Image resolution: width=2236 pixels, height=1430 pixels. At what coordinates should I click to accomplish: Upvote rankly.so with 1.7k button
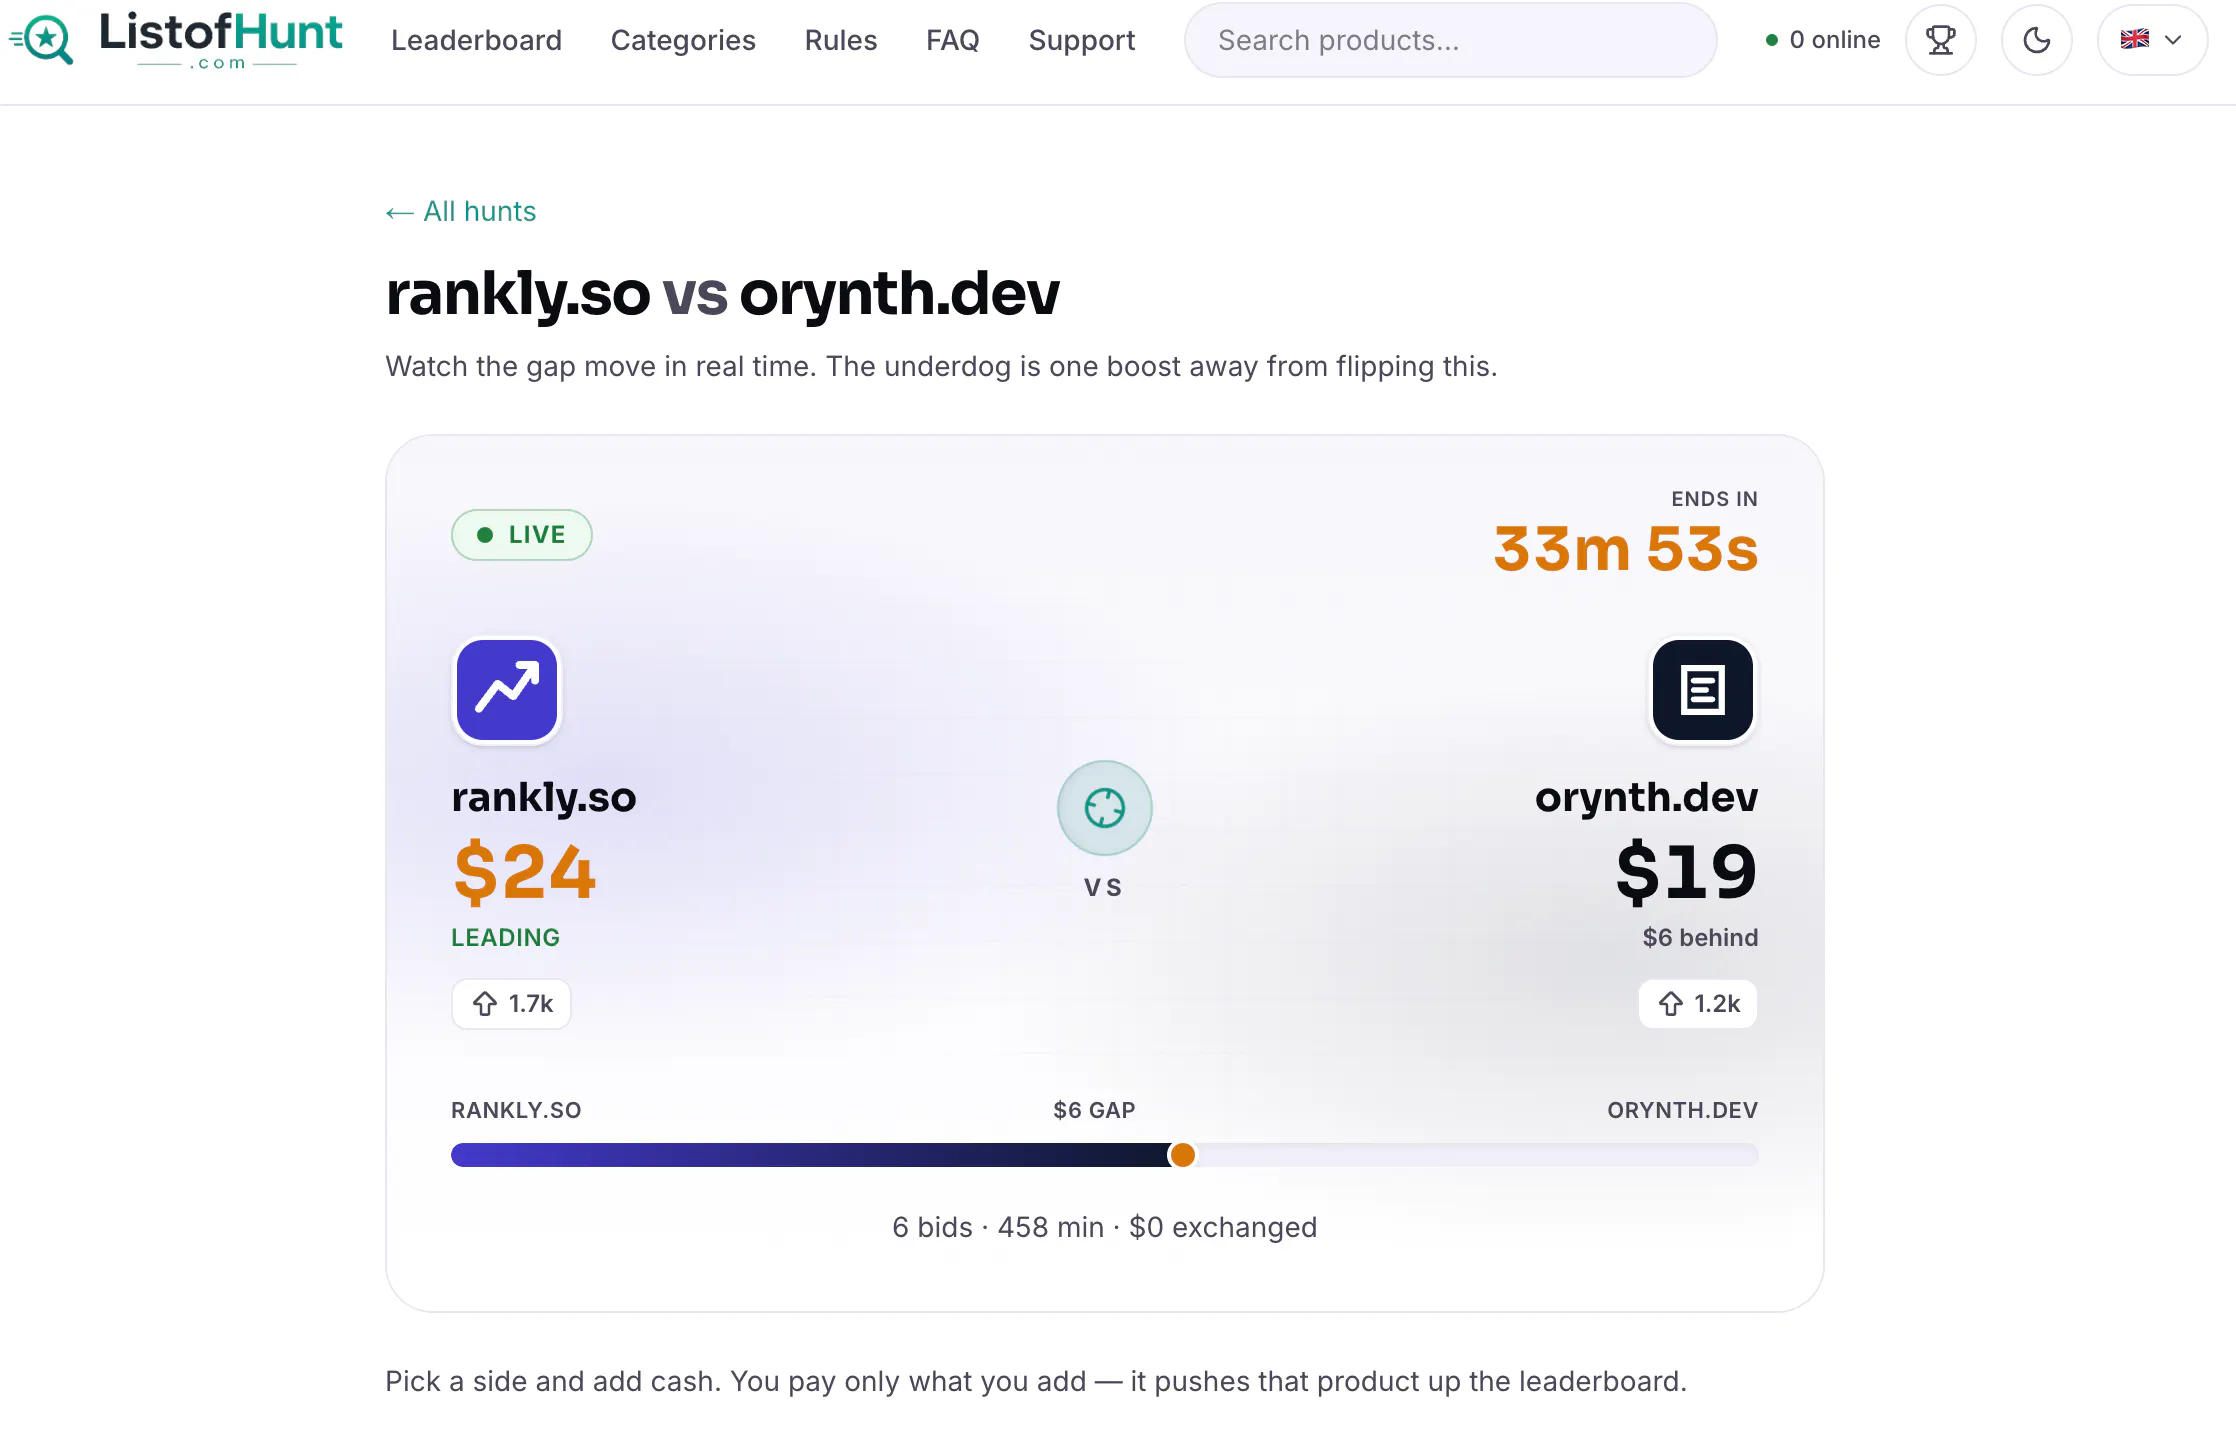click(x=511, y=1004)
